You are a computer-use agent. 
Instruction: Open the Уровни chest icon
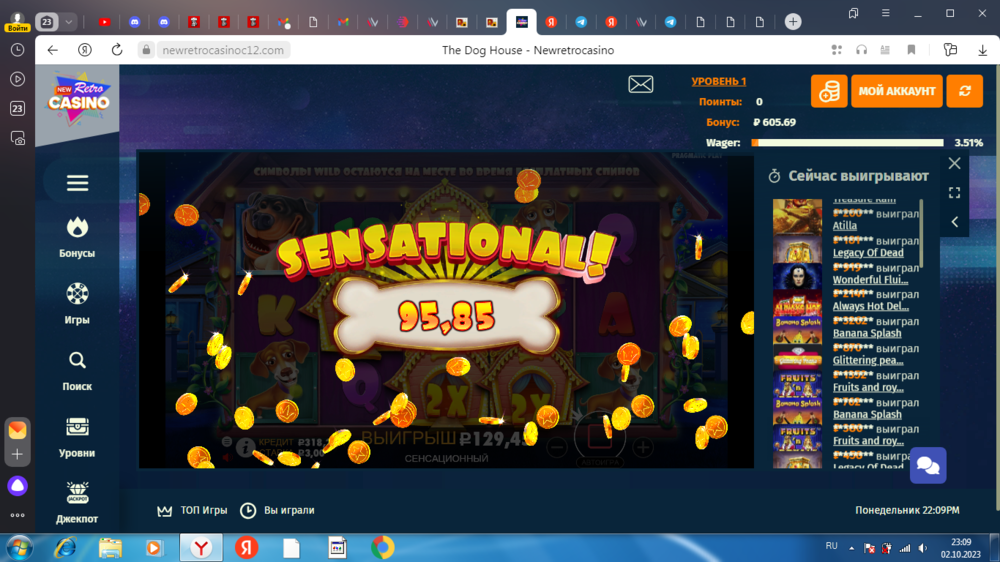tap(77, 427)
